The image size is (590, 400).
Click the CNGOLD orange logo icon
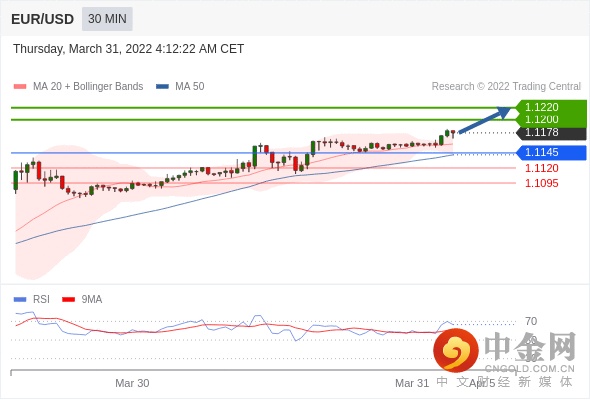456,350
